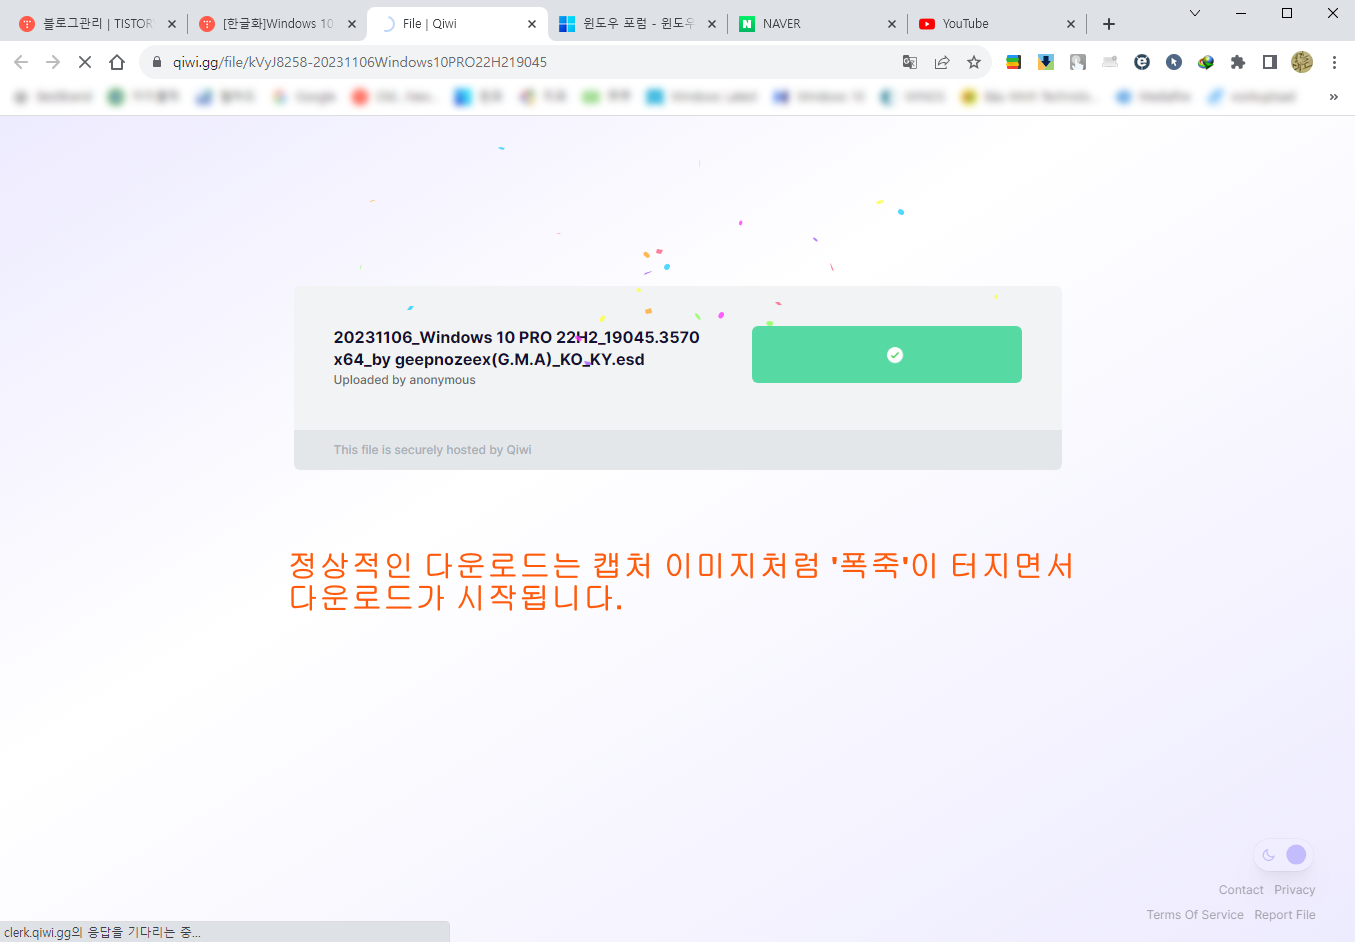Open the gray touch-hand extension
The height and width of the screenshot is (942, 1355).
click(1078, 62)
